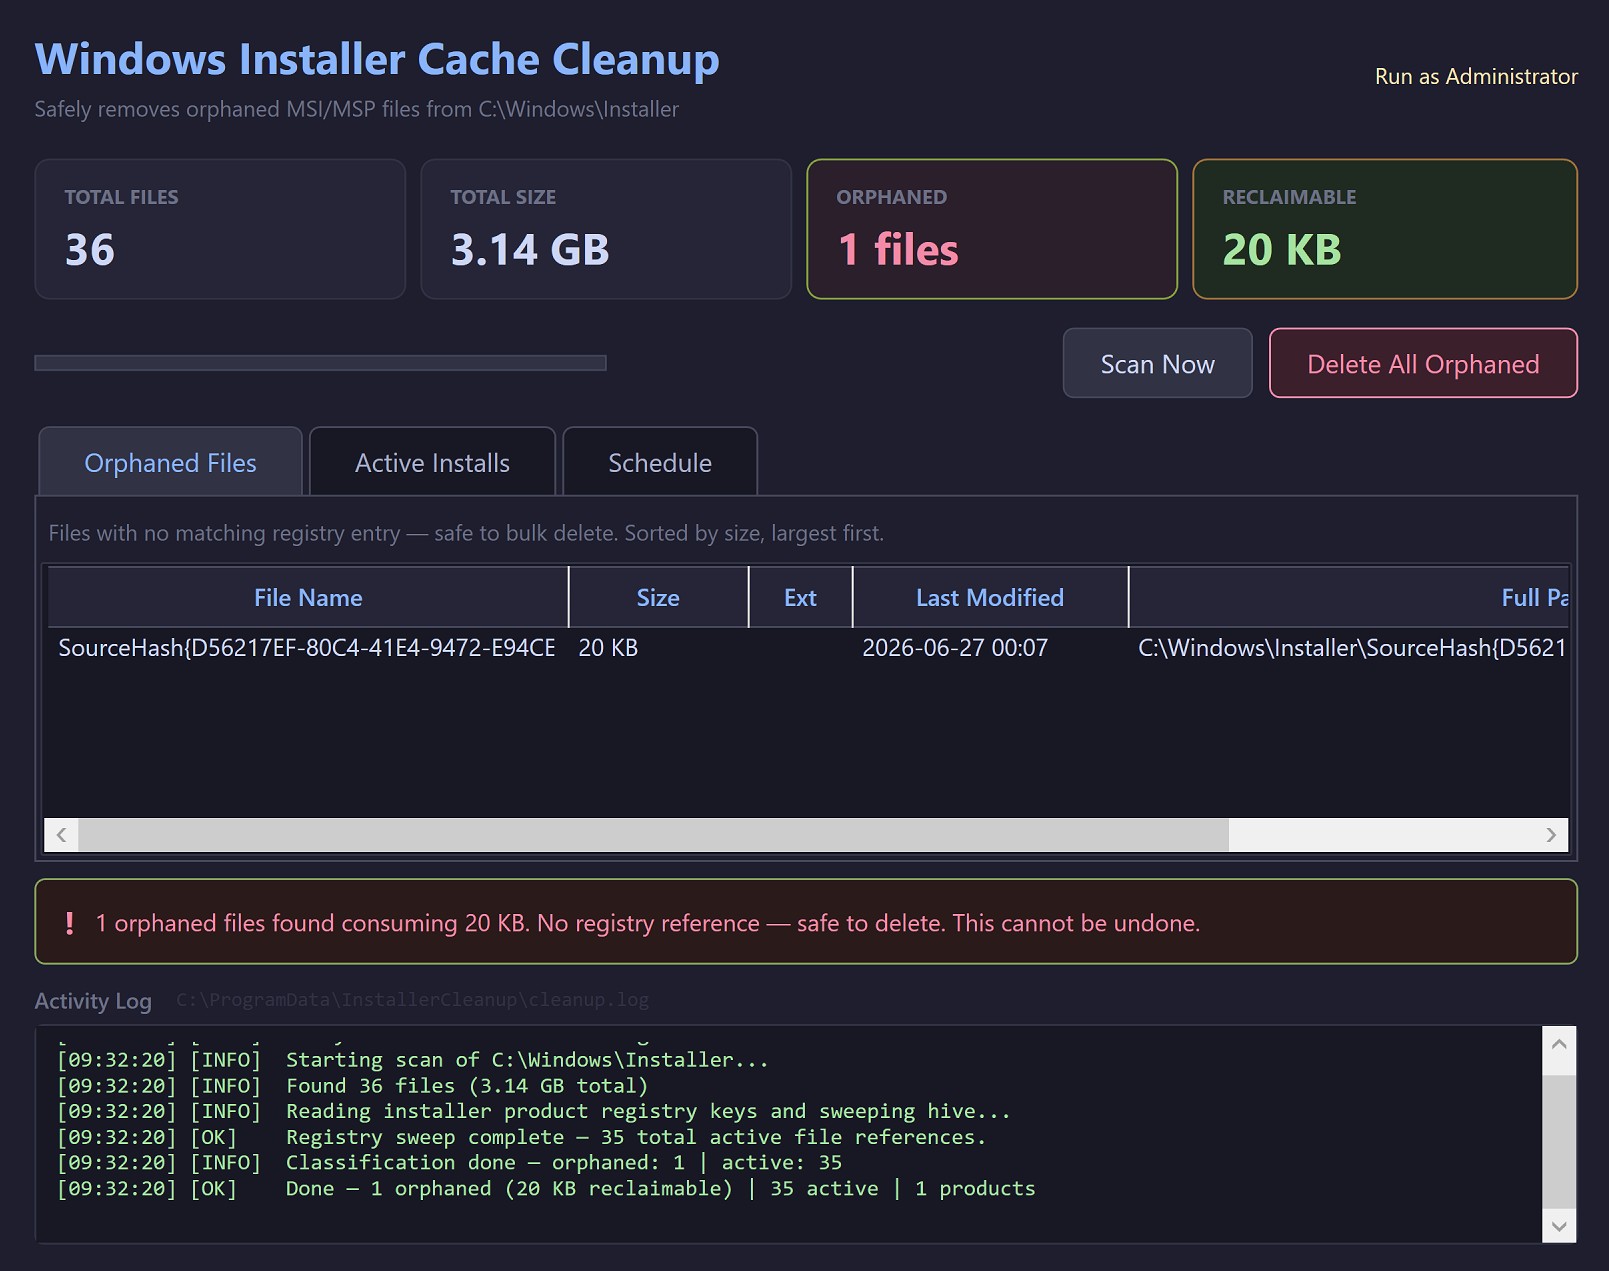Screen dimensions: 1609x1271
Task: Sort by Last Modified column header
Action: (990, 597)
